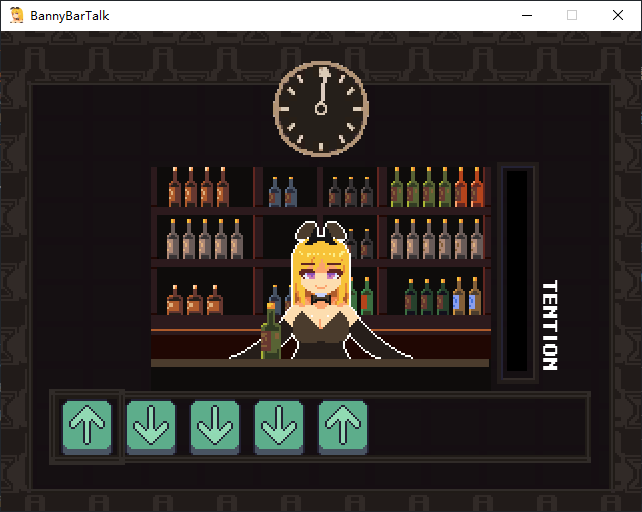Click the BannyBarTalk window title text
Image resolution: width=642 pixels, height=512 pixels.
71,15
